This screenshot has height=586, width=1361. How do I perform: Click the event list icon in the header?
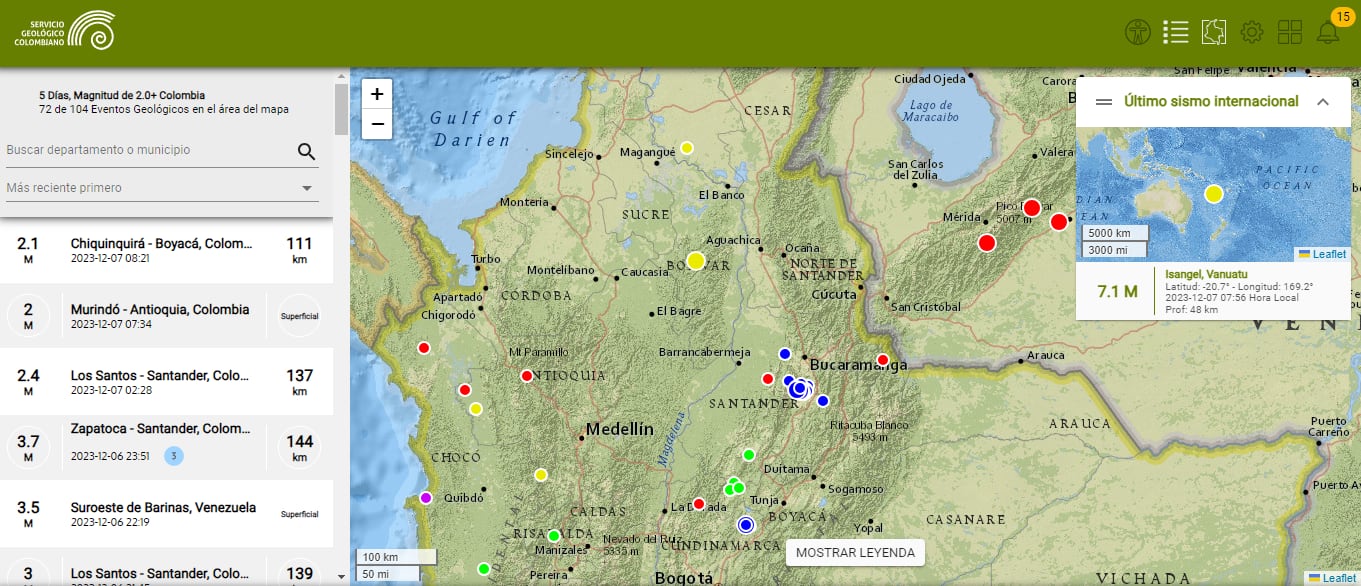pos(1175,31)
